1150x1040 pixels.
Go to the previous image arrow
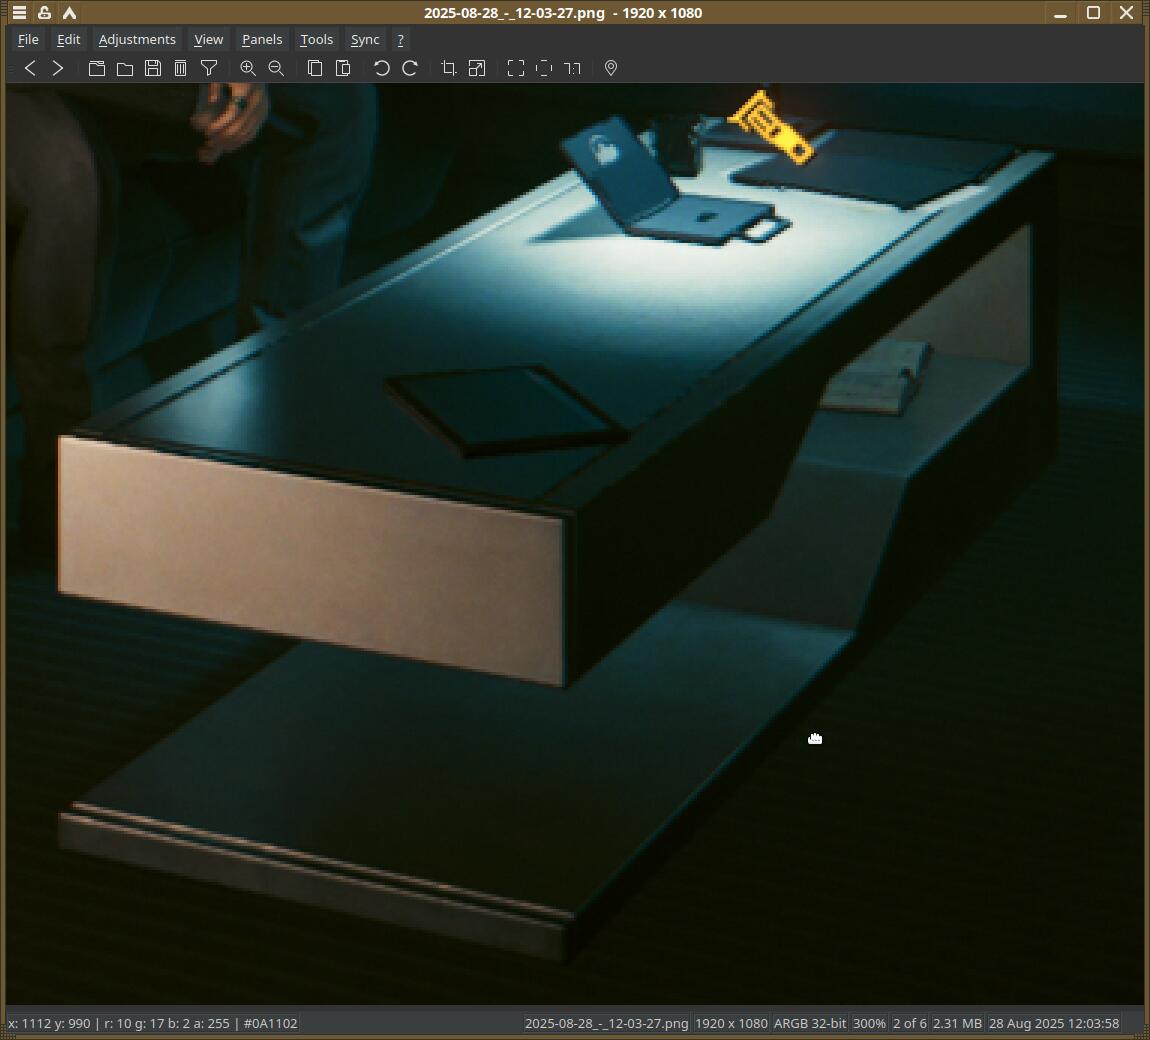click(30, 68)
